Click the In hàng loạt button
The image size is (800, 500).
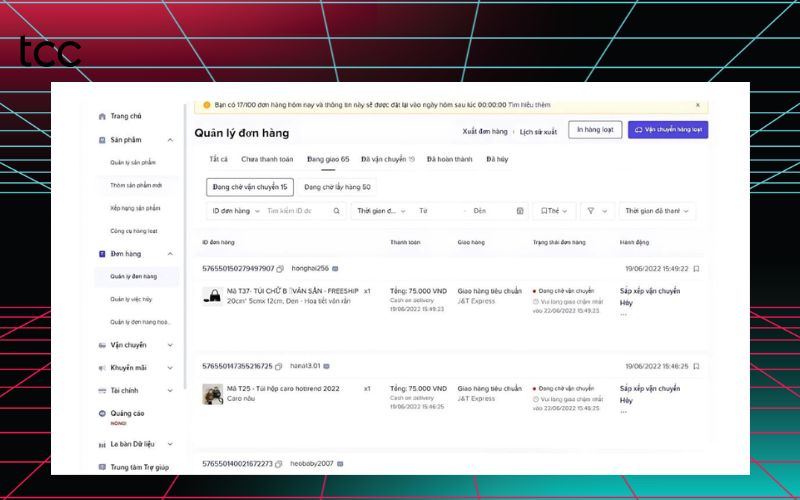click(x=595, y=130)
